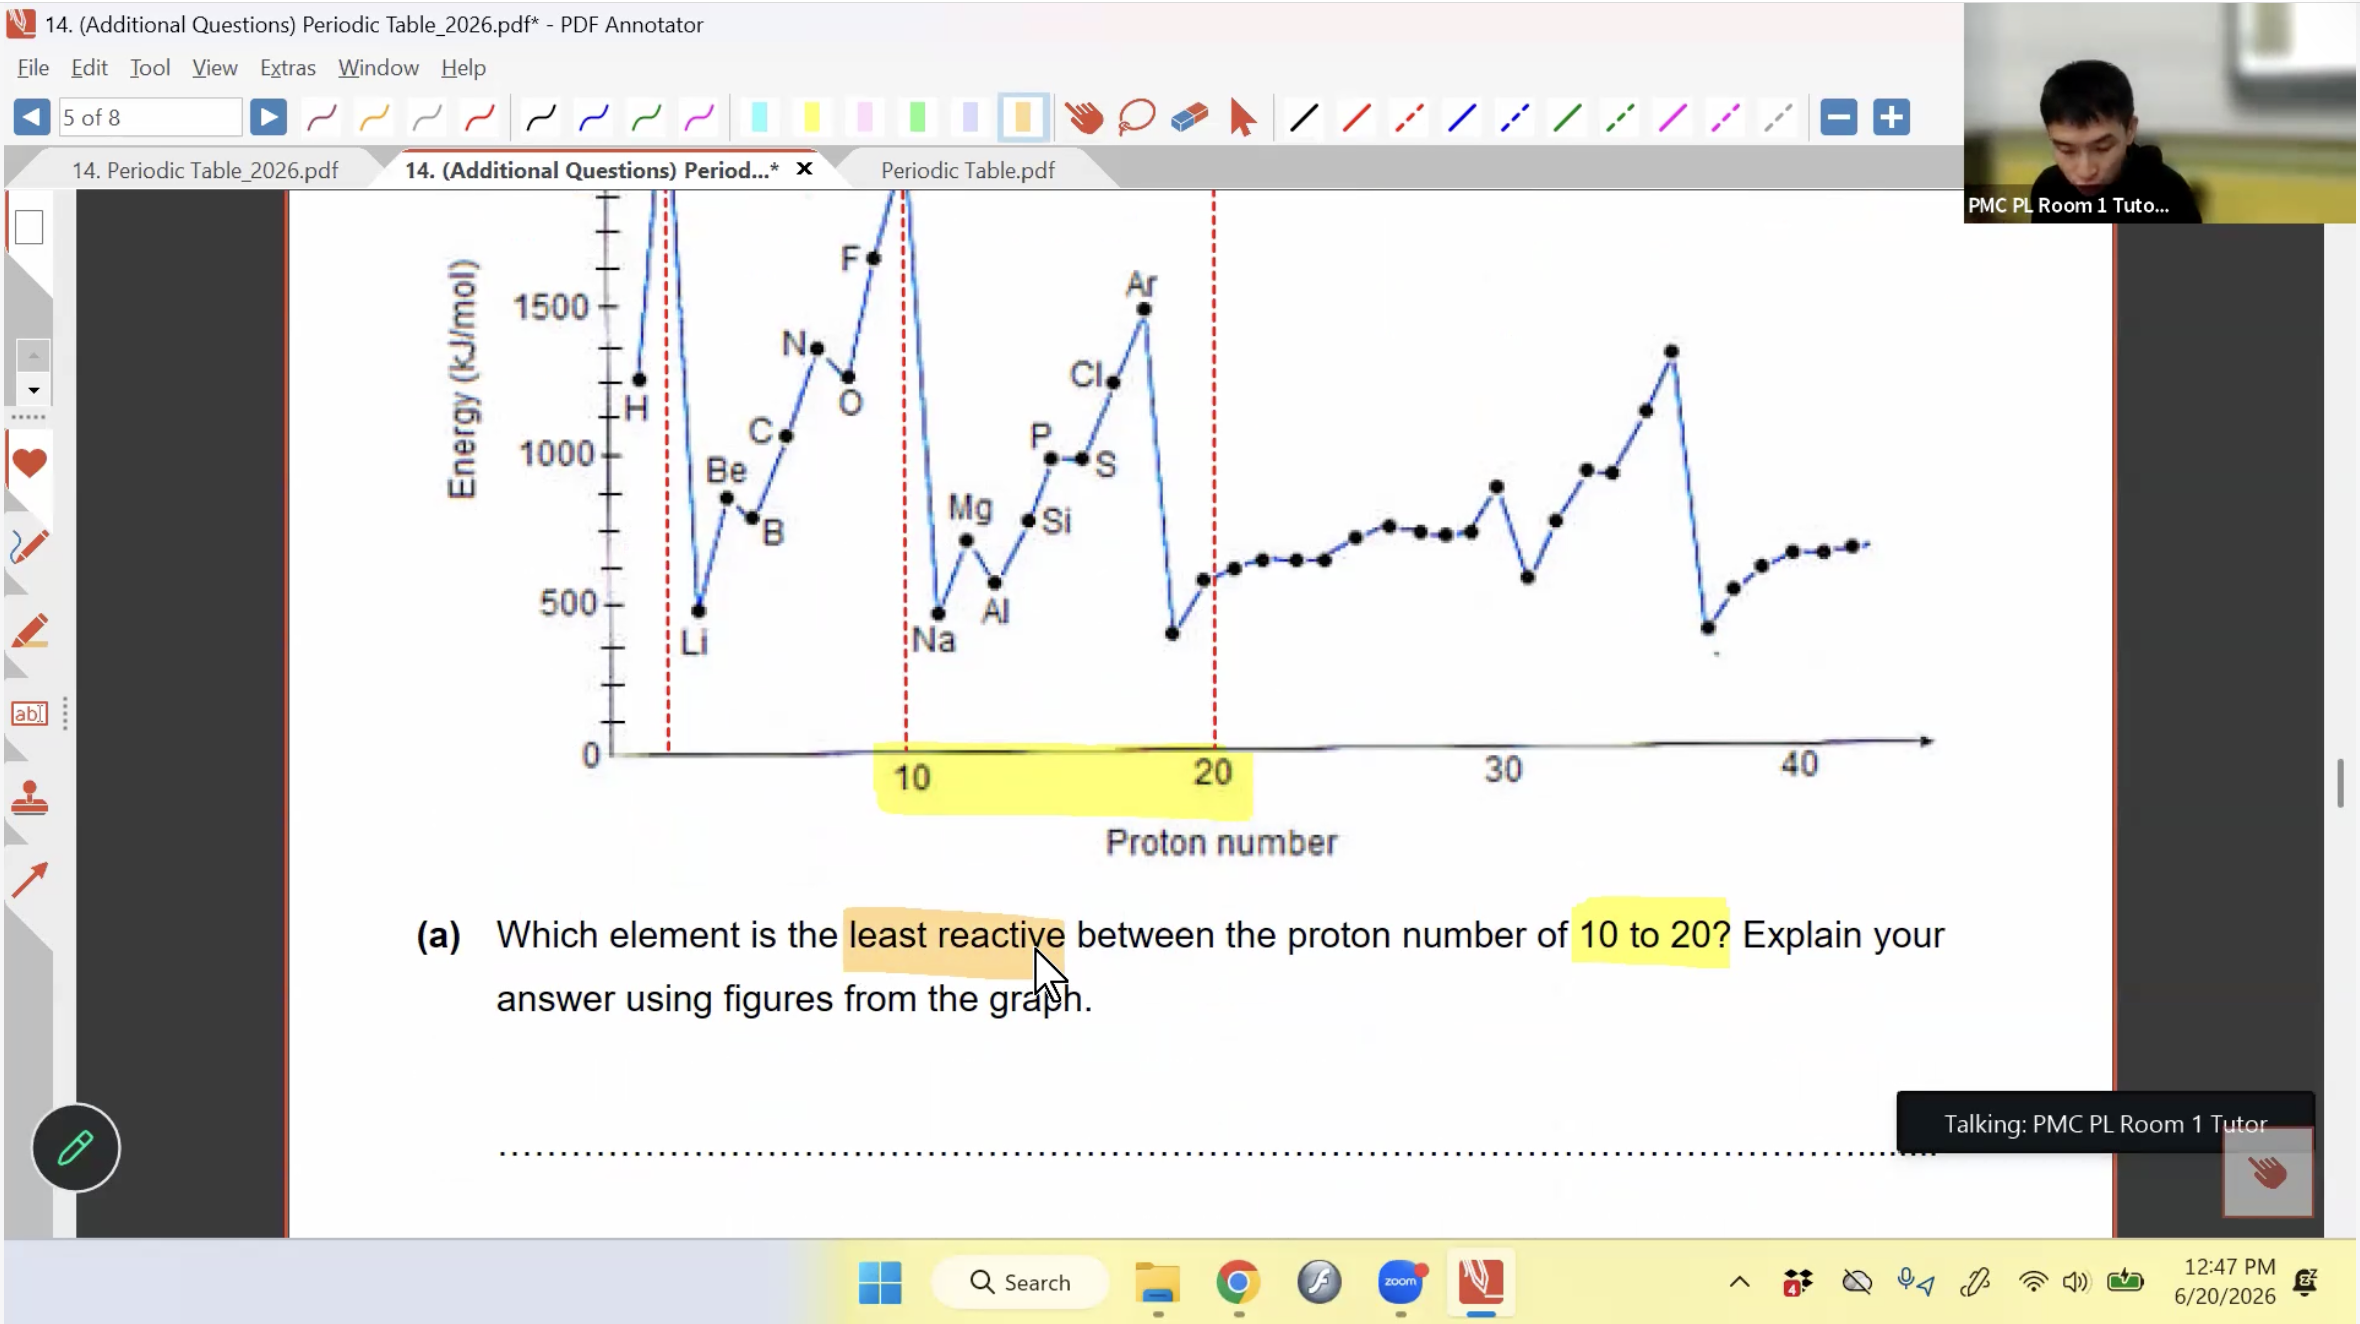2360x1324 pixels.
Task: Open the Edit menu
Action: pos(89,68)
